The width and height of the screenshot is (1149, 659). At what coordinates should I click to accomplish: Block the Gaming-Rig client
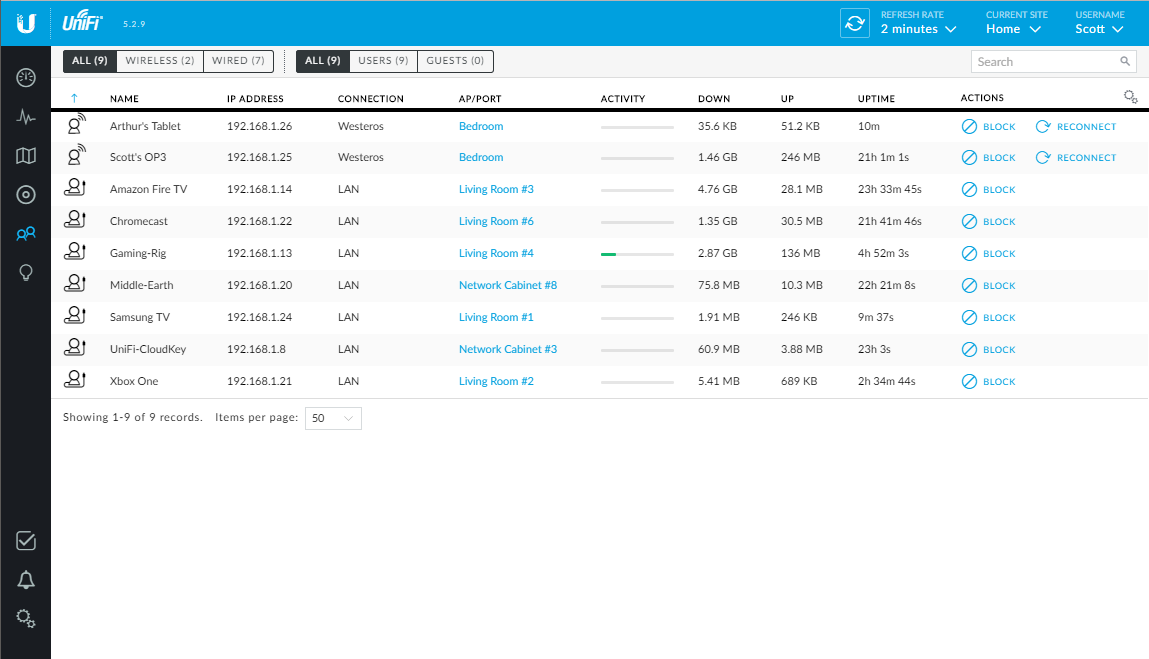[x=989, y=254]
